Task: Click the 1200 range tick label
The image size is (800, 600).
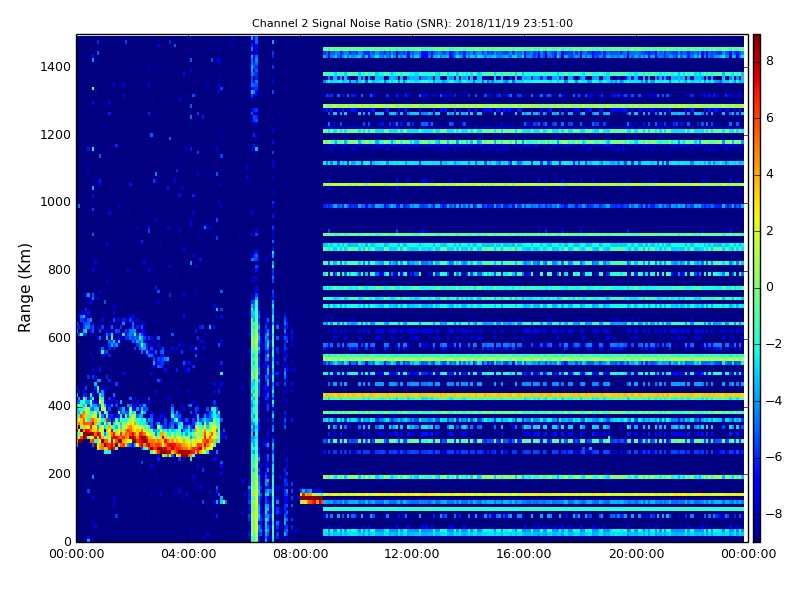Action: coord(55,135)
